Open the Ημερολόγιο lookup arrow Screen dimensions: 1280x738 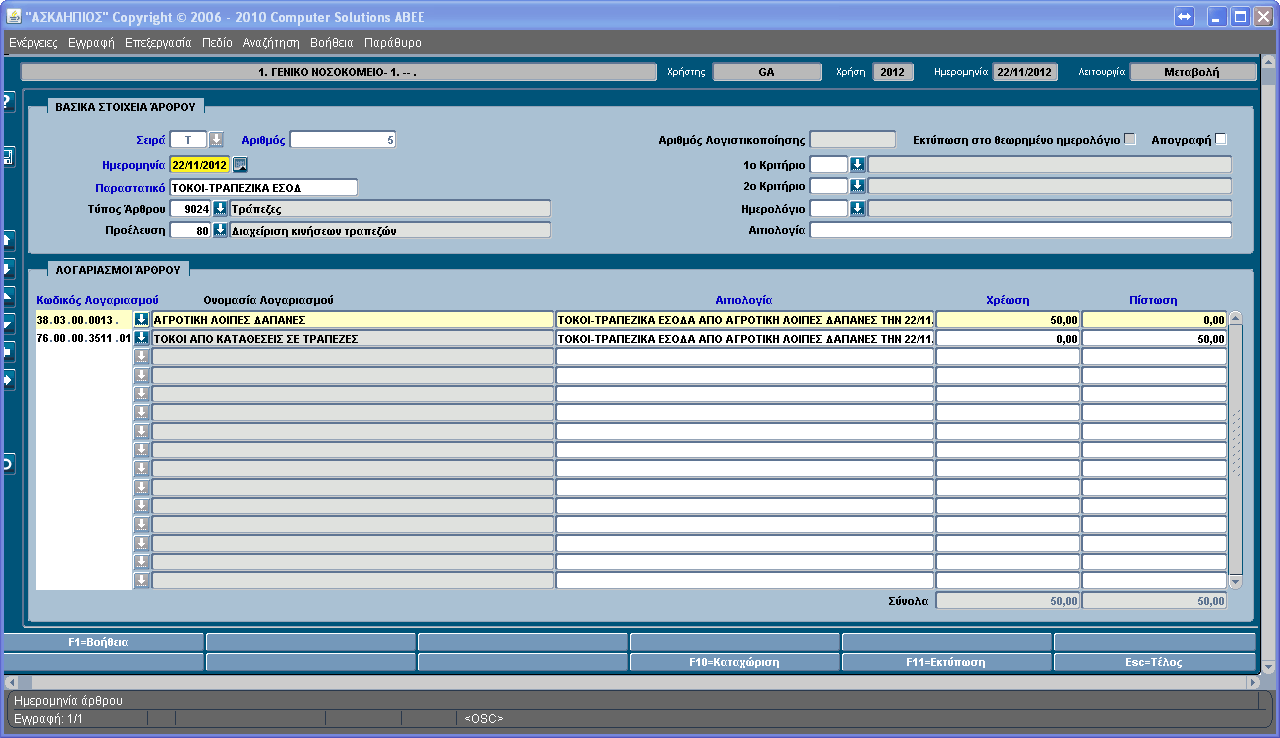pyautogui.click(x=857, y=208)
